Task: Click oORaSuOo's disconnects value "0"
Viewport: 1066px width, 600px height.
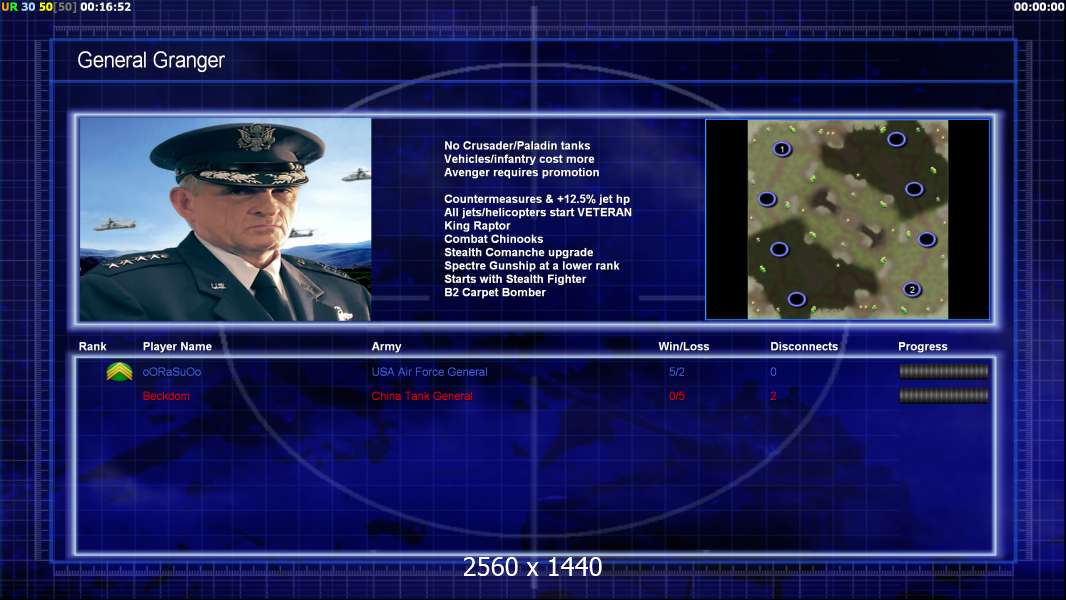Action: click(773, 372)
